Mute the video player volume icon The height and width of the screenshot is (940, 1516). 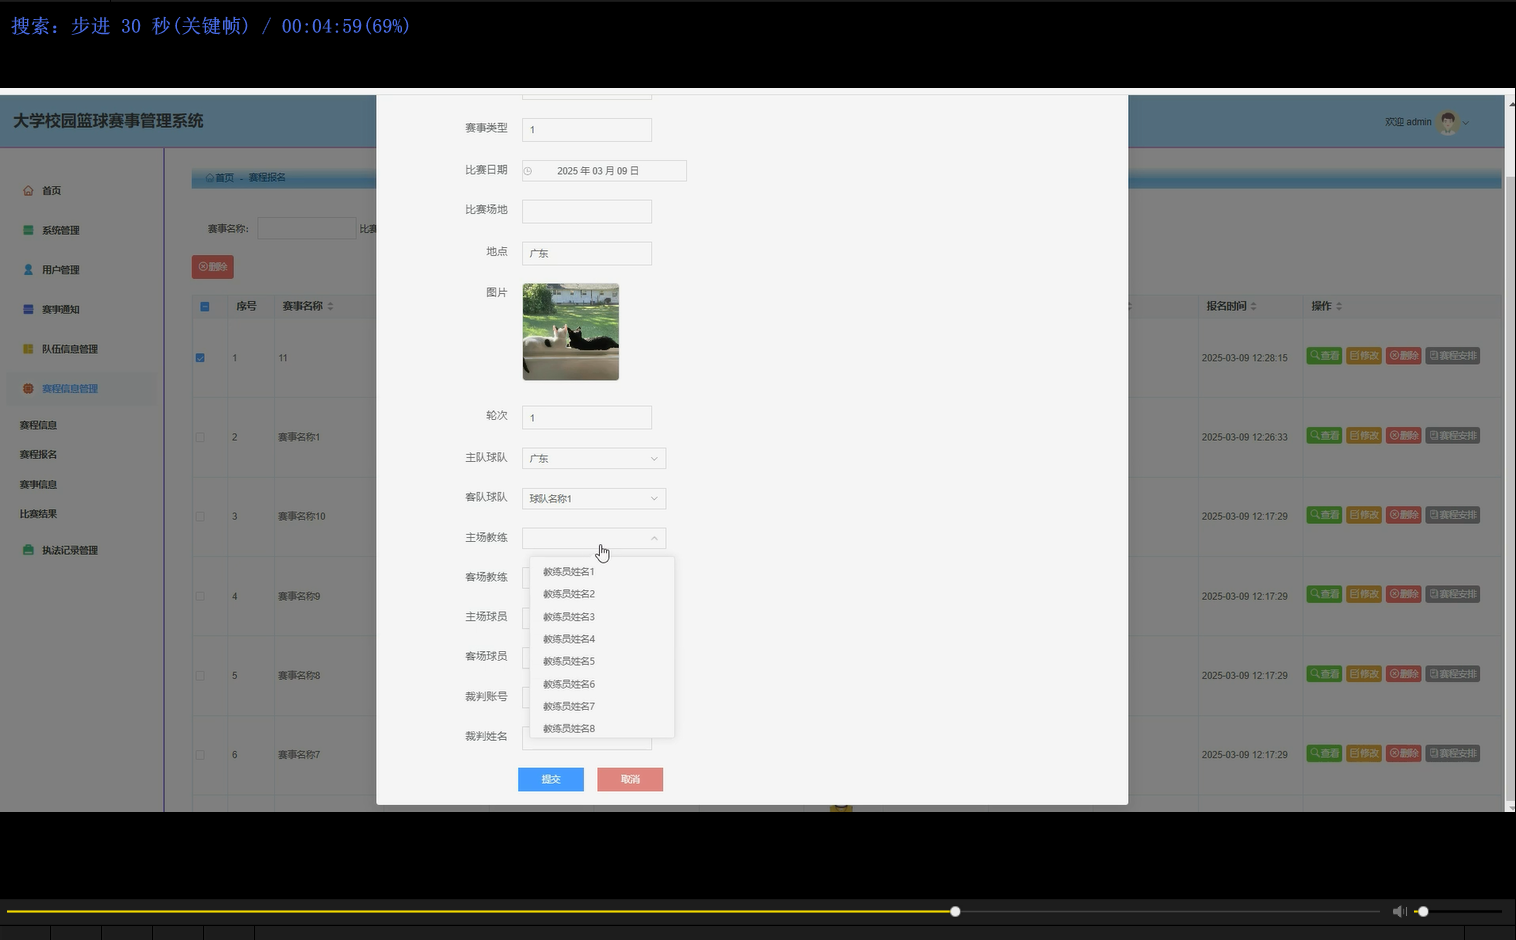click(1400, 911)
